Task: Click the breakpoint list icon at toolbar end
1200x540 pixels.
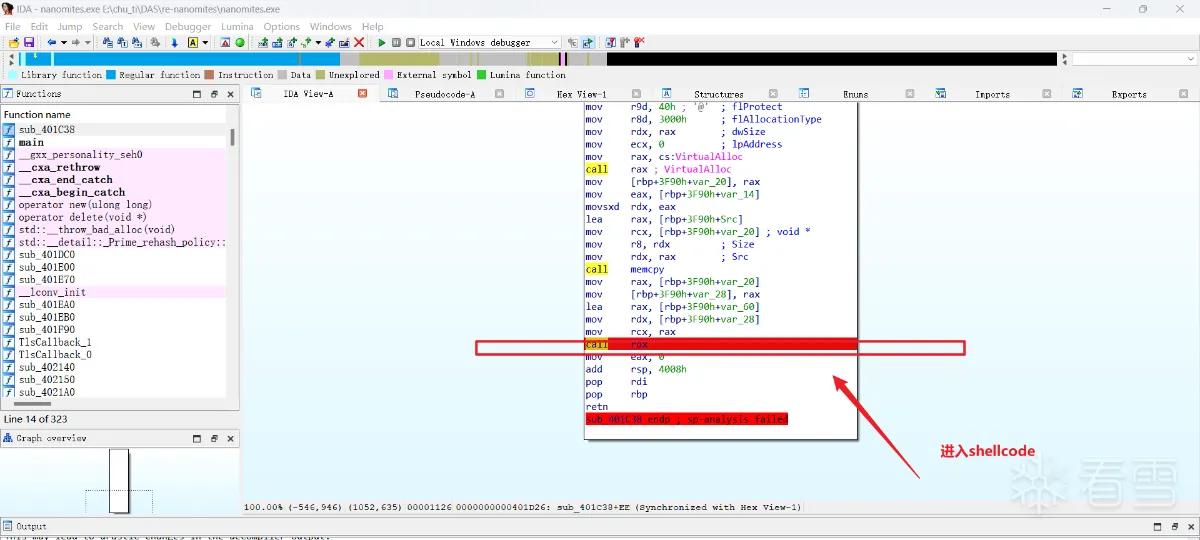Action: 638,43
